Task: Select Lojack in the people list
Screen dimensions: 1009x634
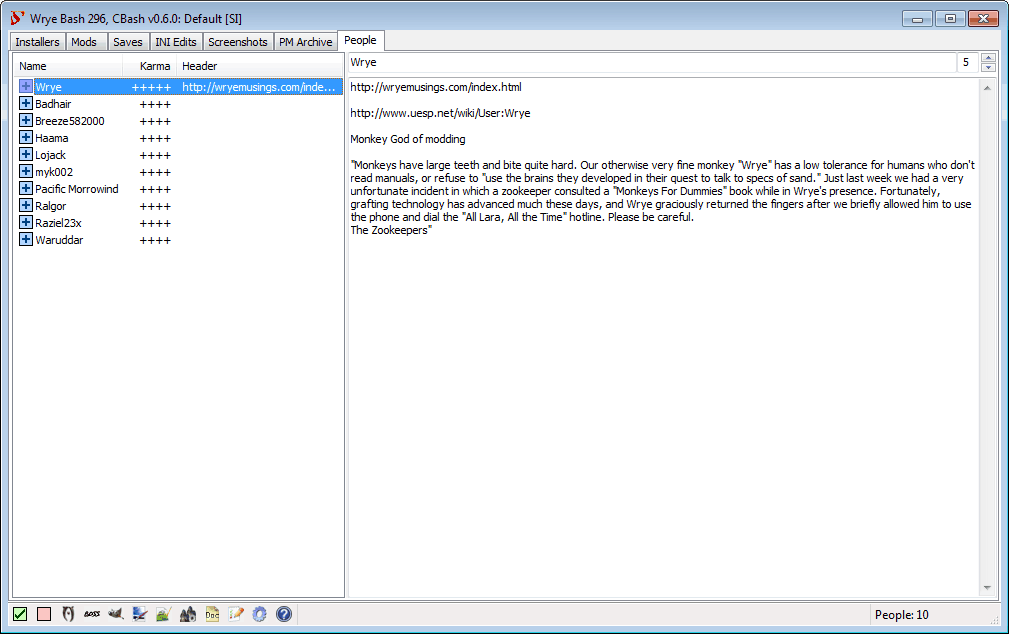Action: 50,155
